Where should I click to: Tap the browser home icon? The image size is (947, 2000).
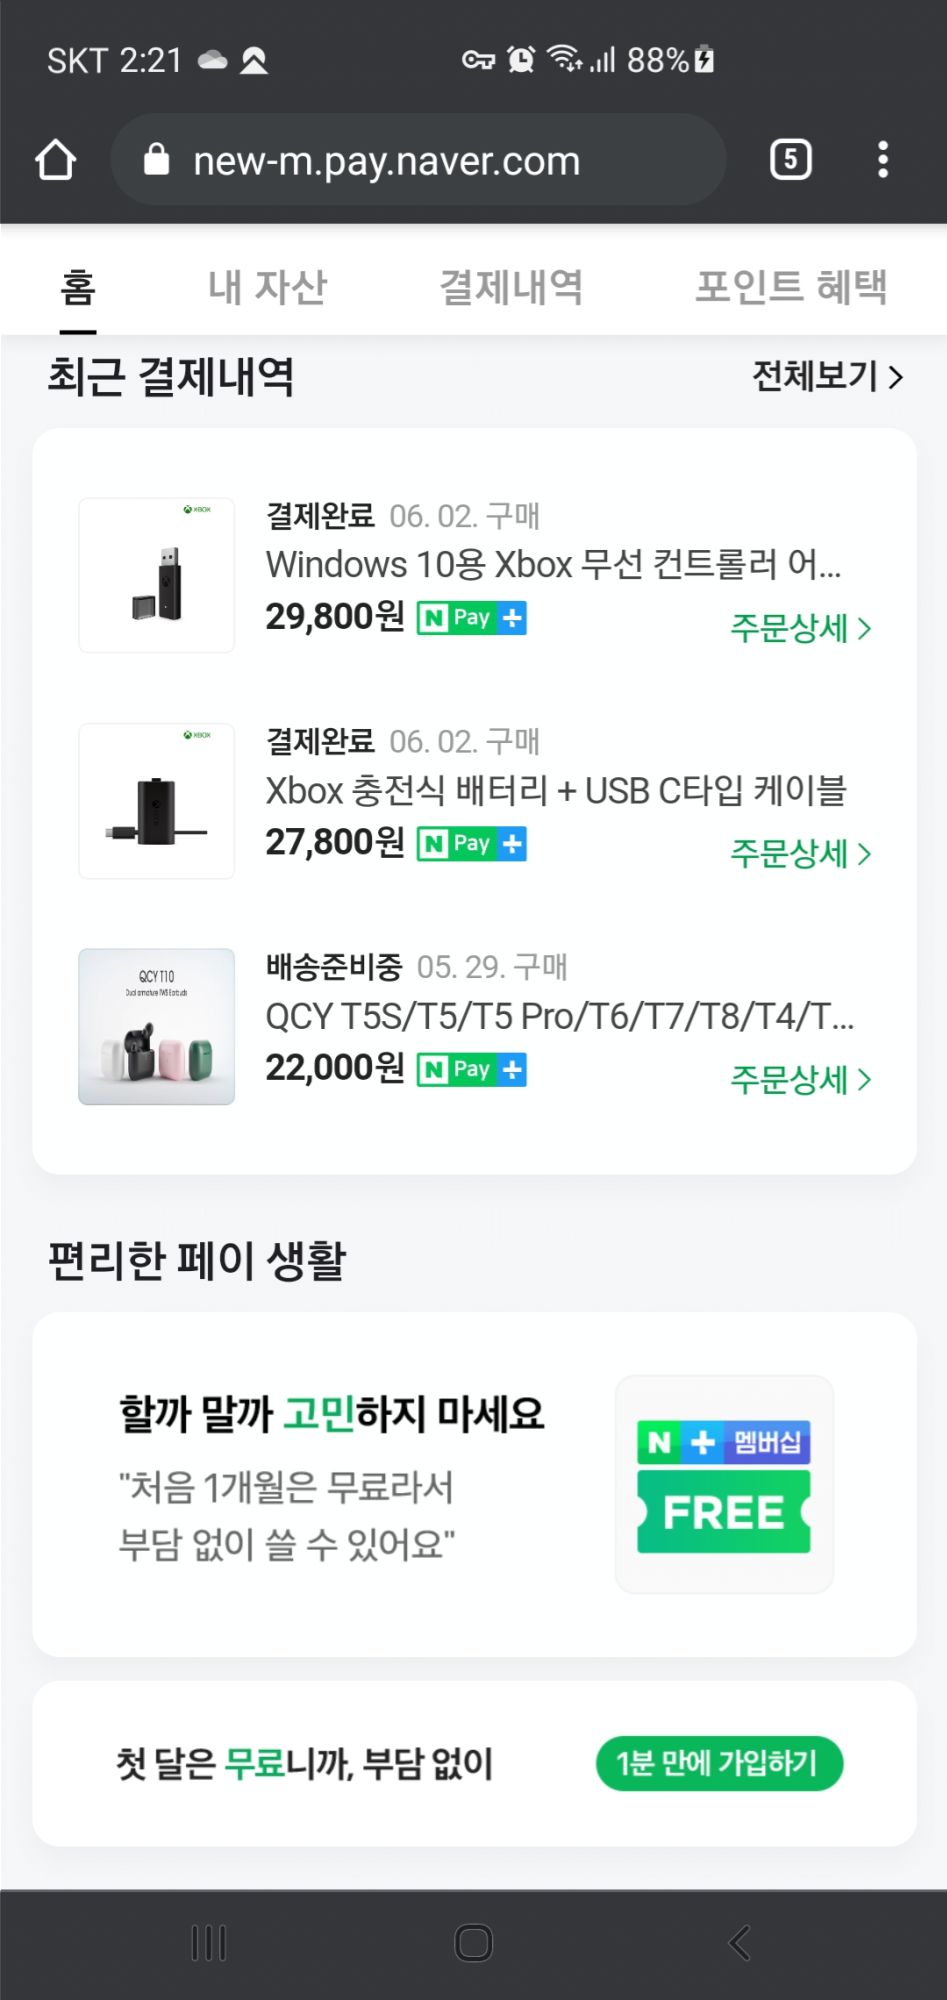pos(56,160)
